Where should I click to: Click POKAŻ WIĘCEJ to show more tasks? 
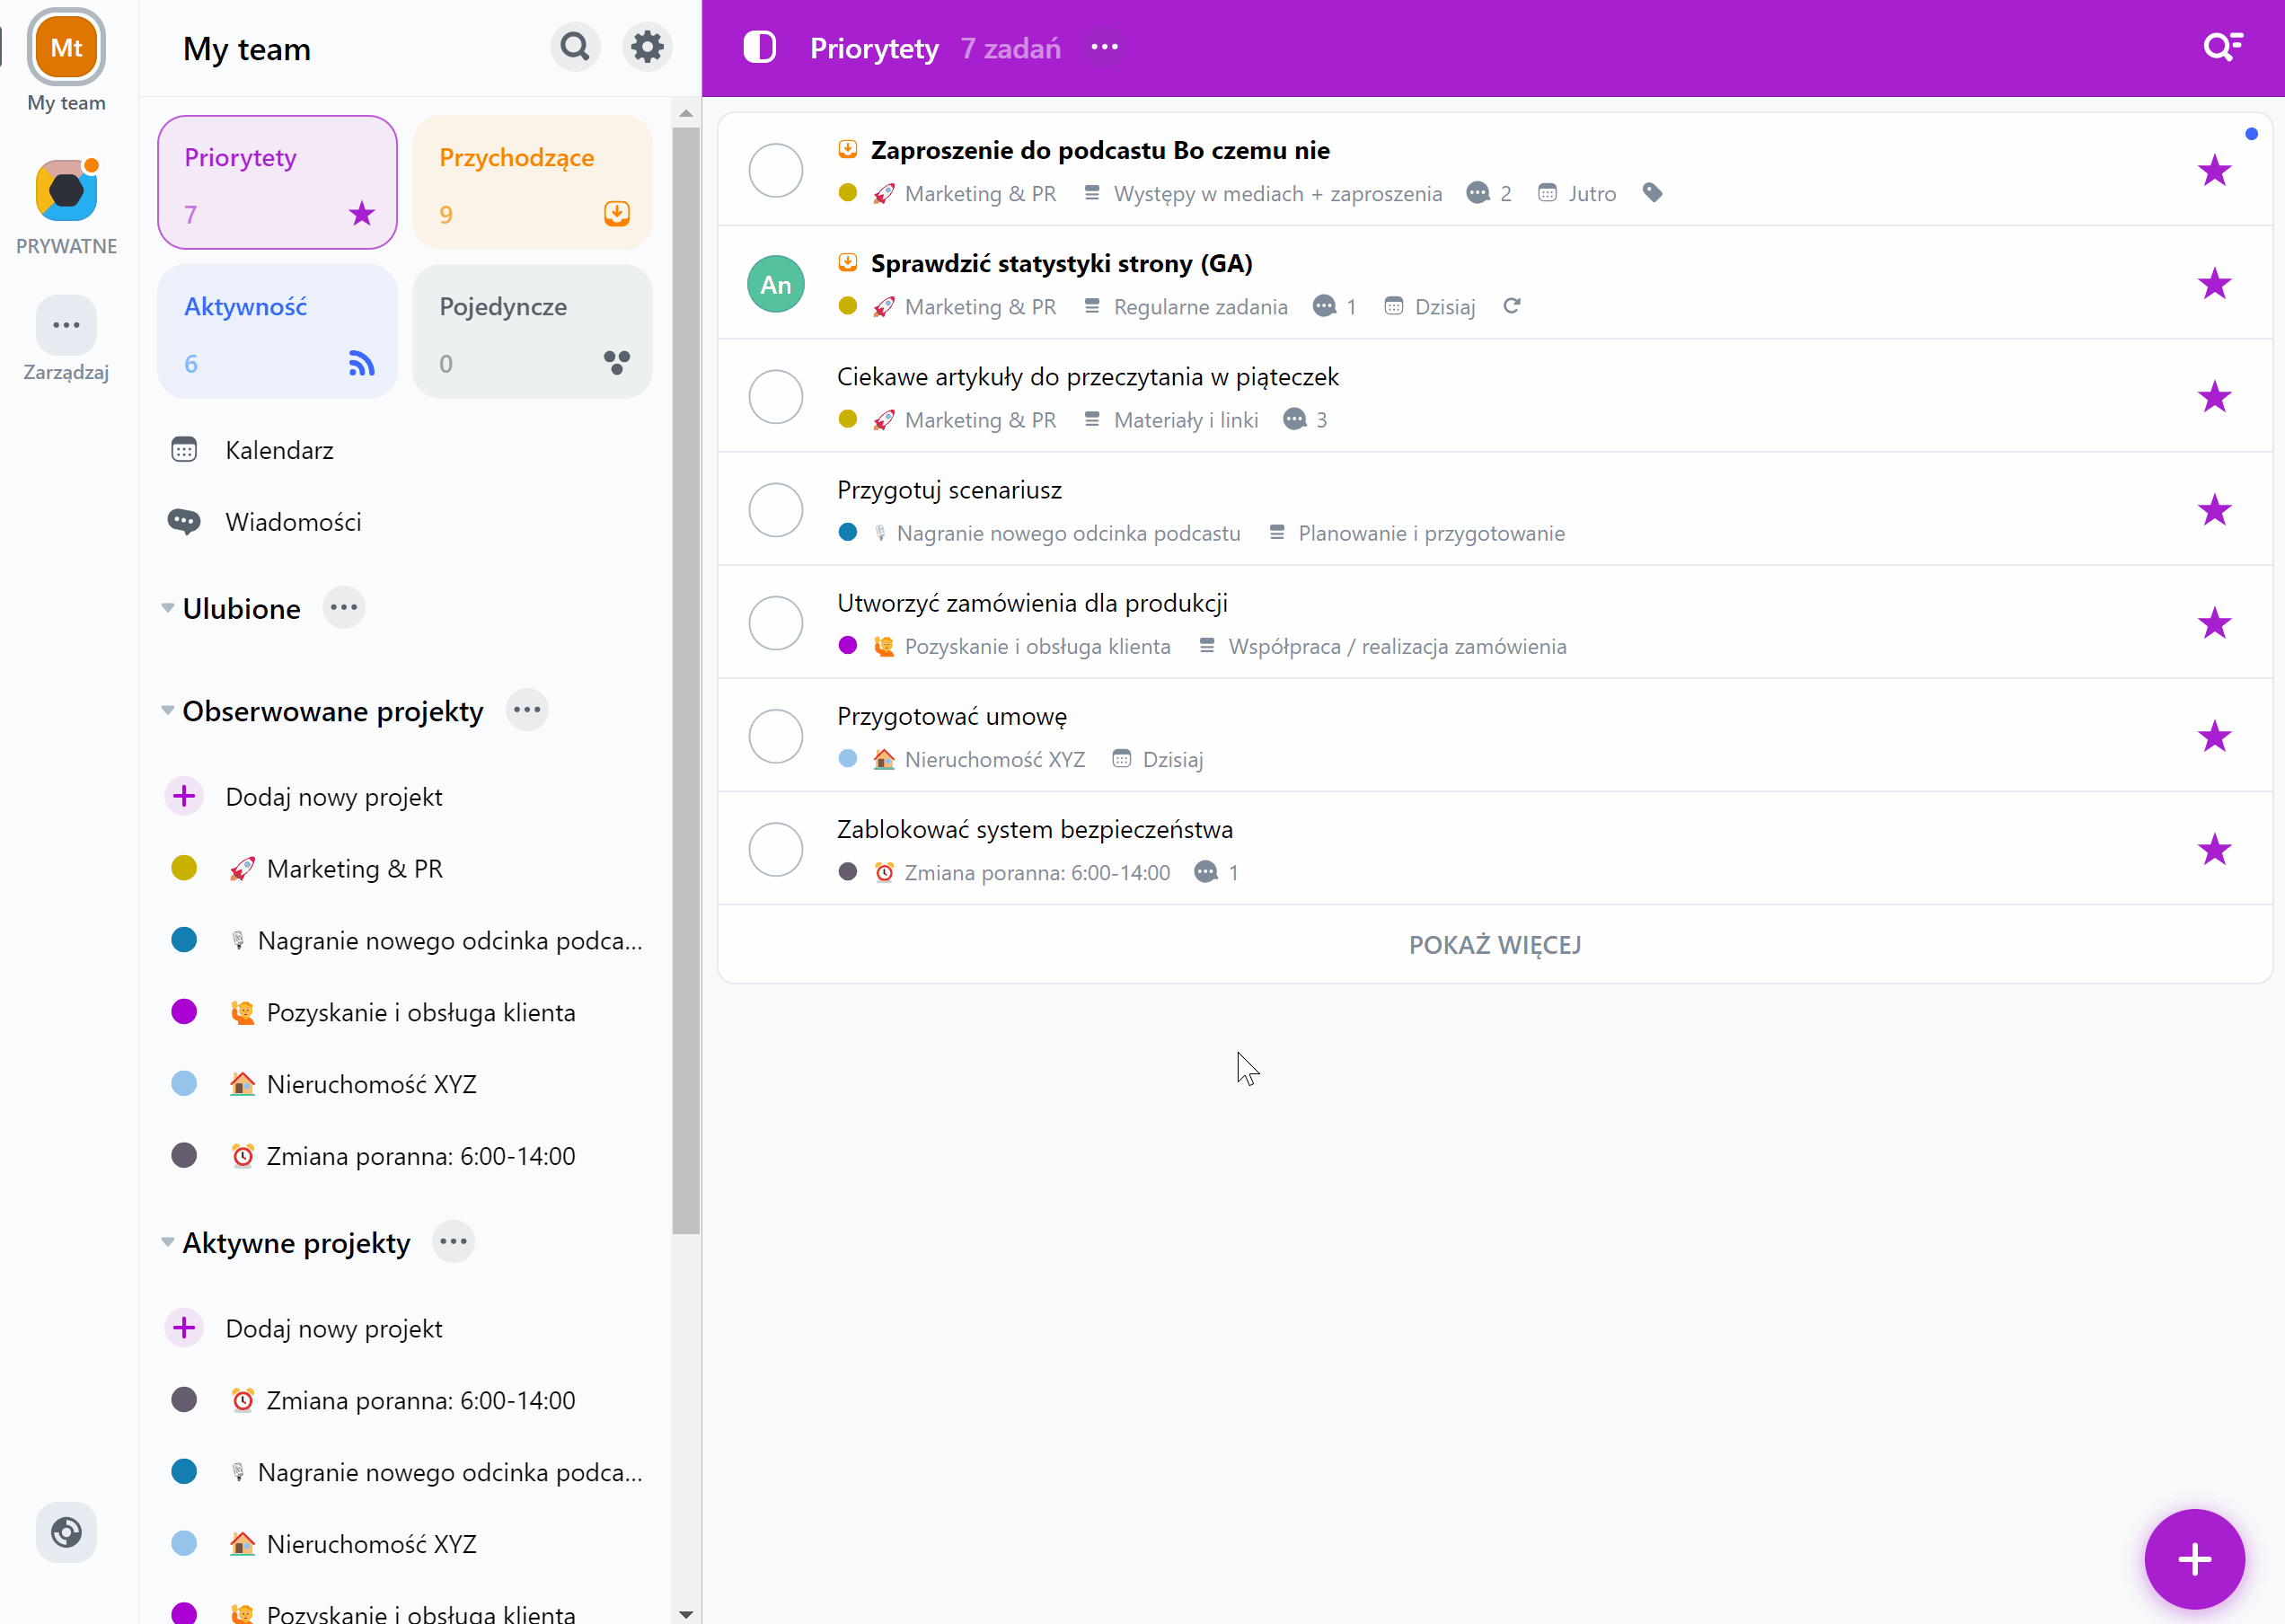click(1494, 944)
